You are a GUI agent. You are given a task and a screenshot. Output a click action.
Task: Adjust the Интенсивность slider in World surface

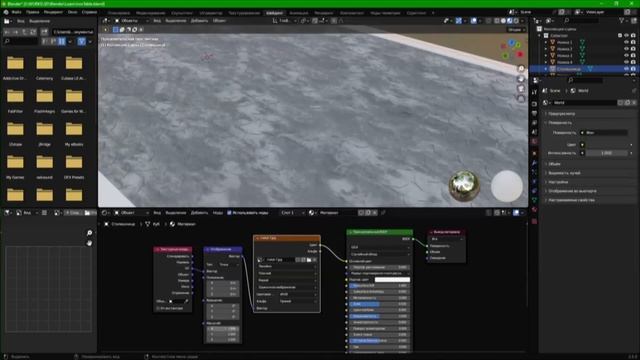(607, 153)
